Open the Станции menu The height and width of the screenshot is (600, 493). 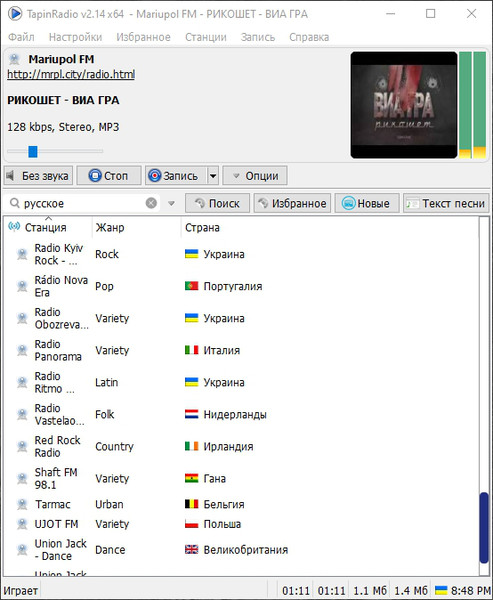pyautogui.click(x=206, y=37)
